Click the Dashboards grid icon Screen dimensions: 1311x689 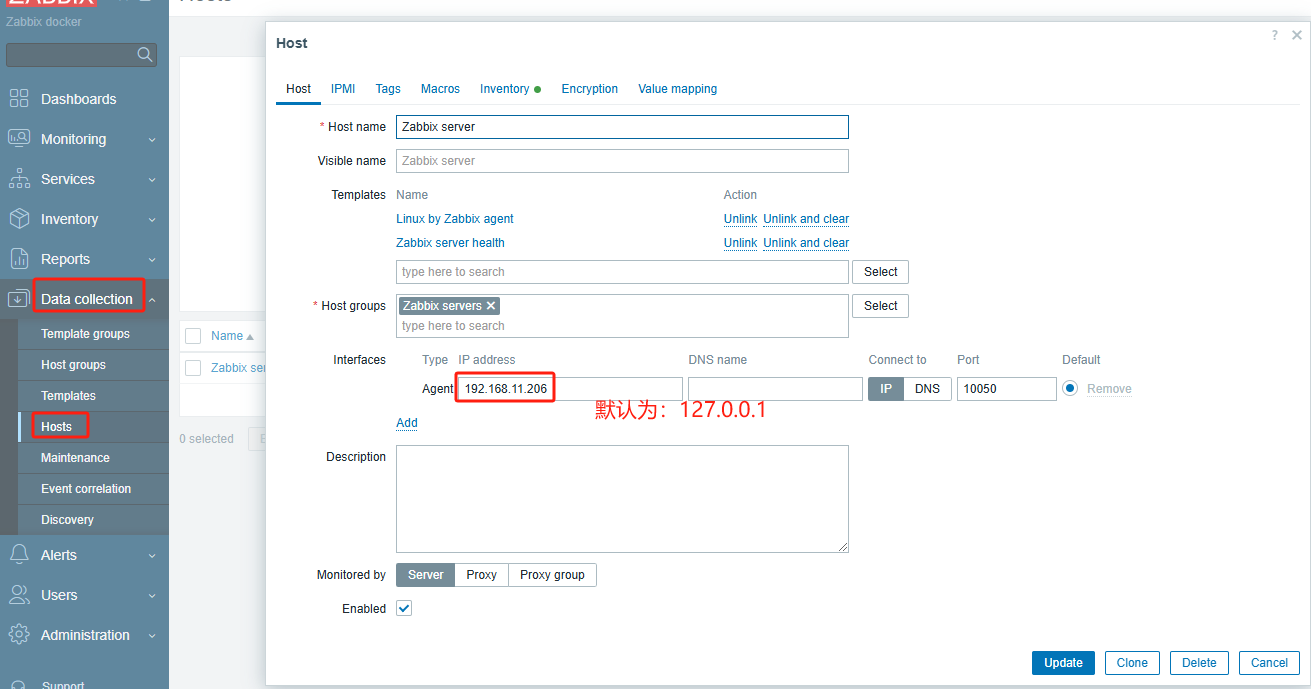pyautogui.click(x=19, y=98)
